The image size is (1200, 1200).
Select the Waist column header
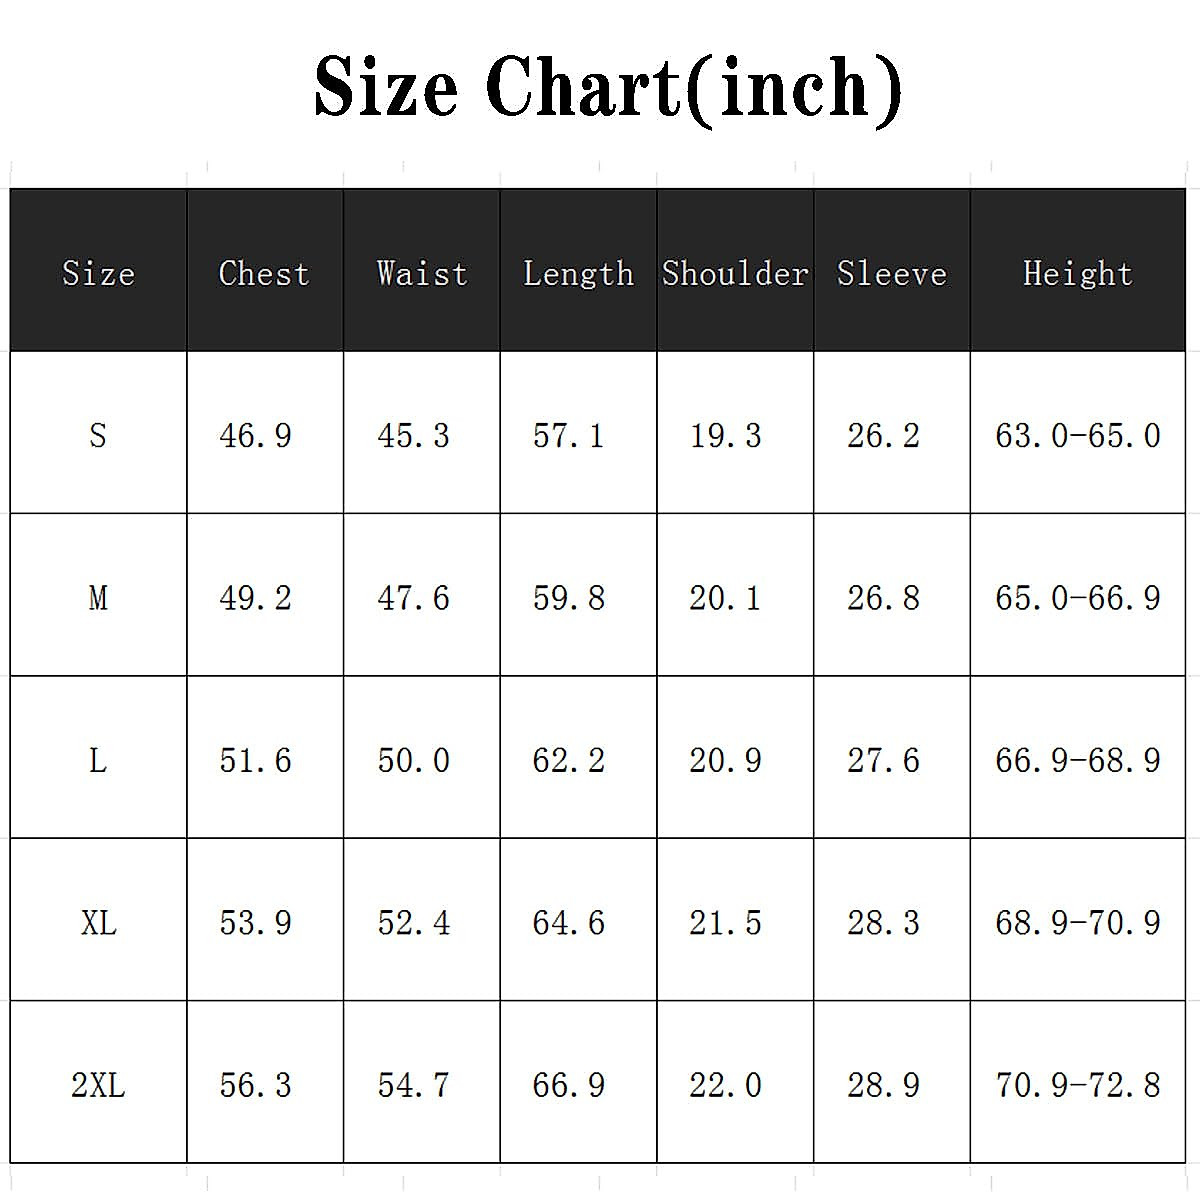[x=422, y=273]
